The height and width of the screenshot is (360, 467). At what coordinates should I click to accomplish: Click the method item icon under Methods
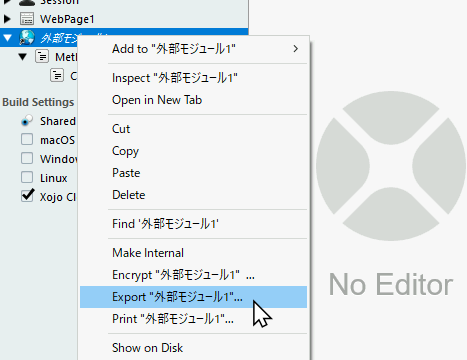click(57, 75)
